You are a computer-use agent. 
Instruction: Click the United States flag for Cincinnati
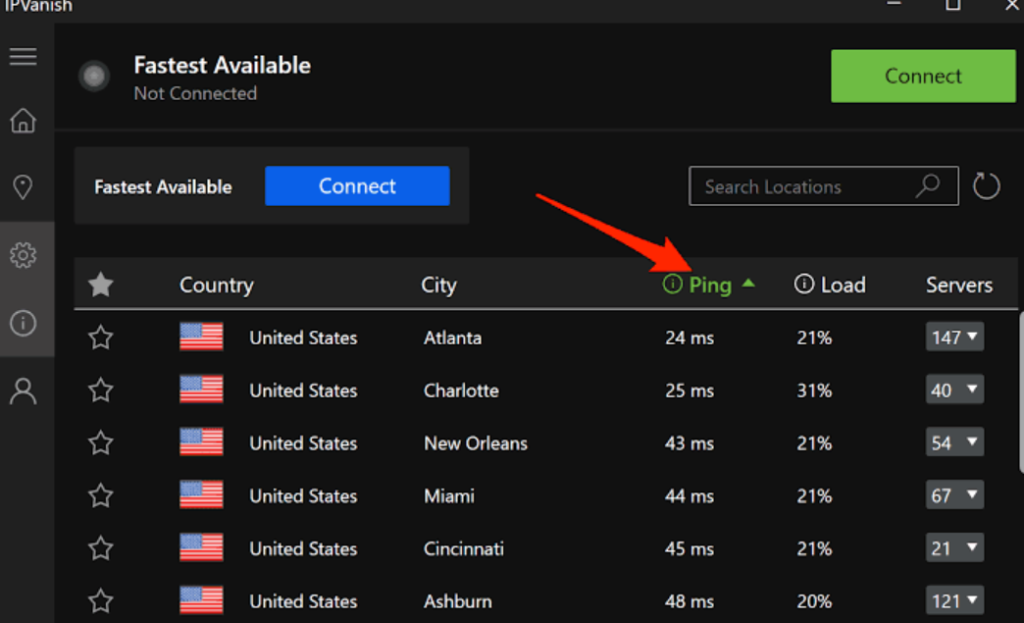click(x=201, y=548)
